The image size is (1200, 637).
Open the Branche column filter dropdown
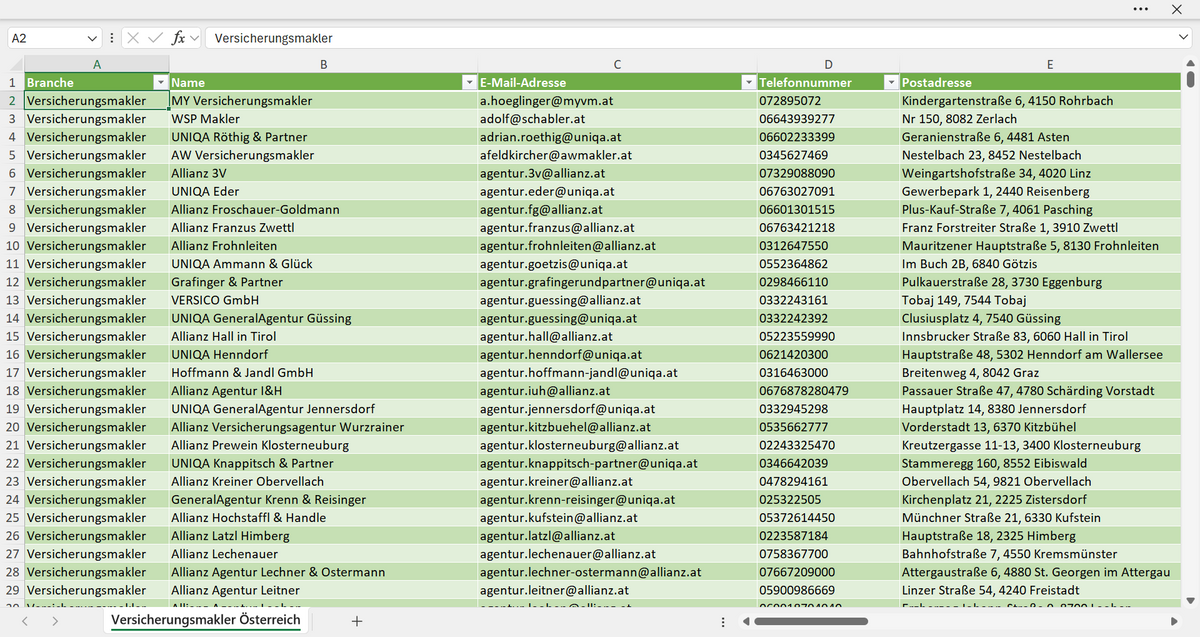[160, 82]
